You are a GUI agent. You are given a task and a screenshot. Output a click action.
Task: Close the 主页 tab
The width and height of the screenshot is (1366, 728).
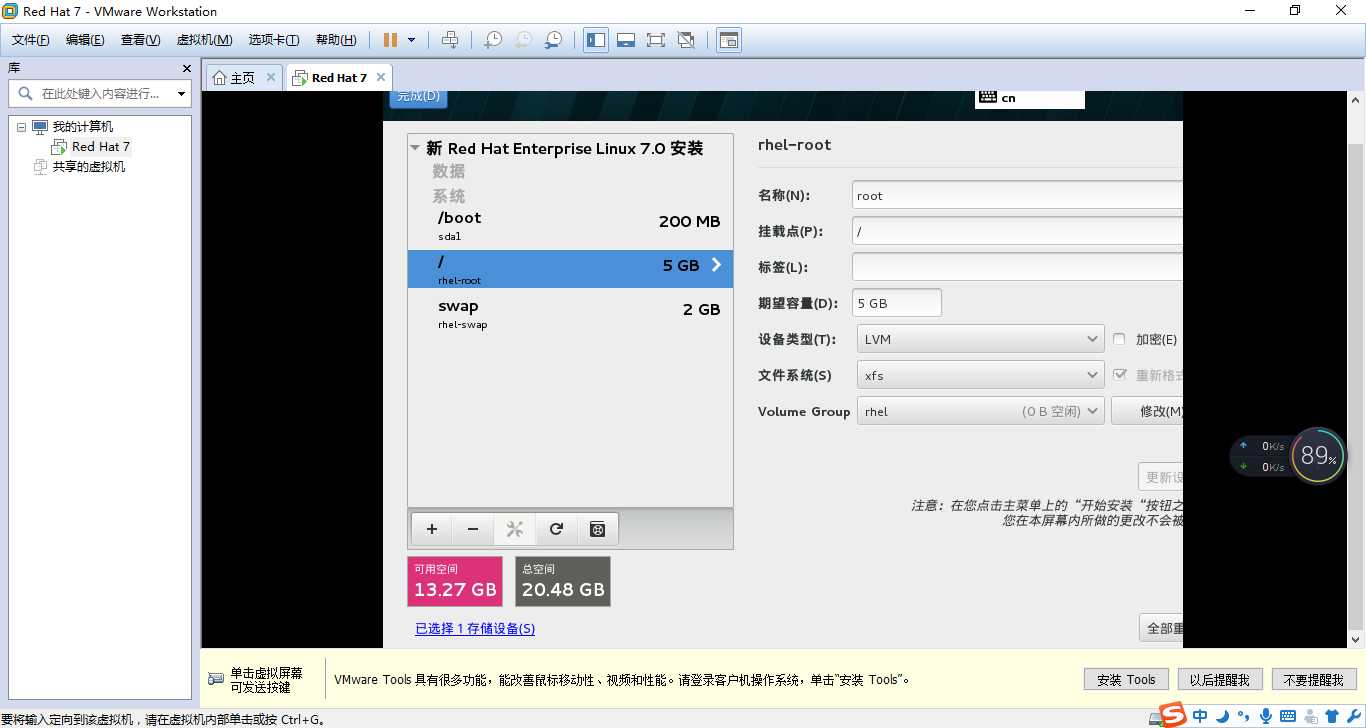coord(271,77)
